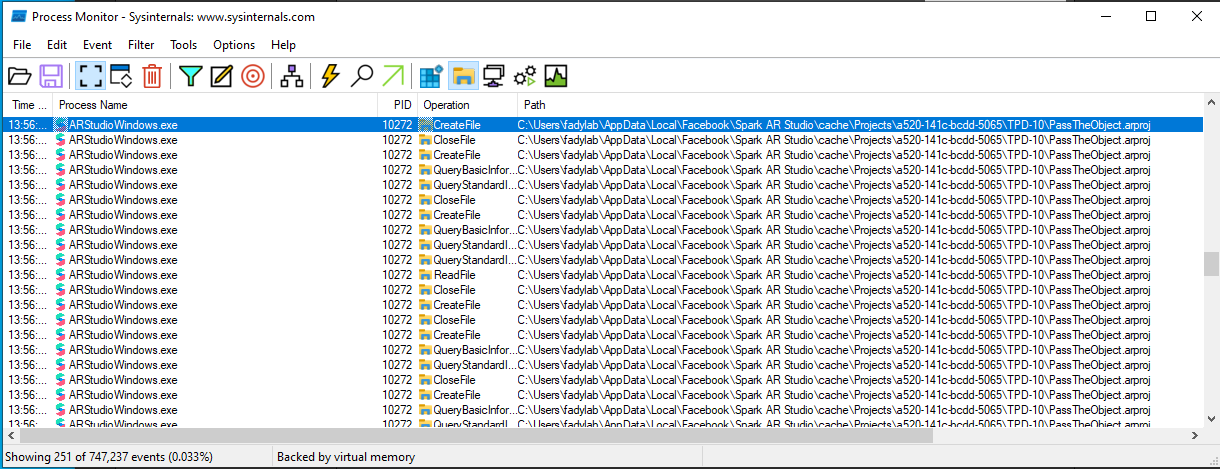Click the Save floppy disk icon
Image resolution: width=1220 pixels, height=469 pixels.
51,75
